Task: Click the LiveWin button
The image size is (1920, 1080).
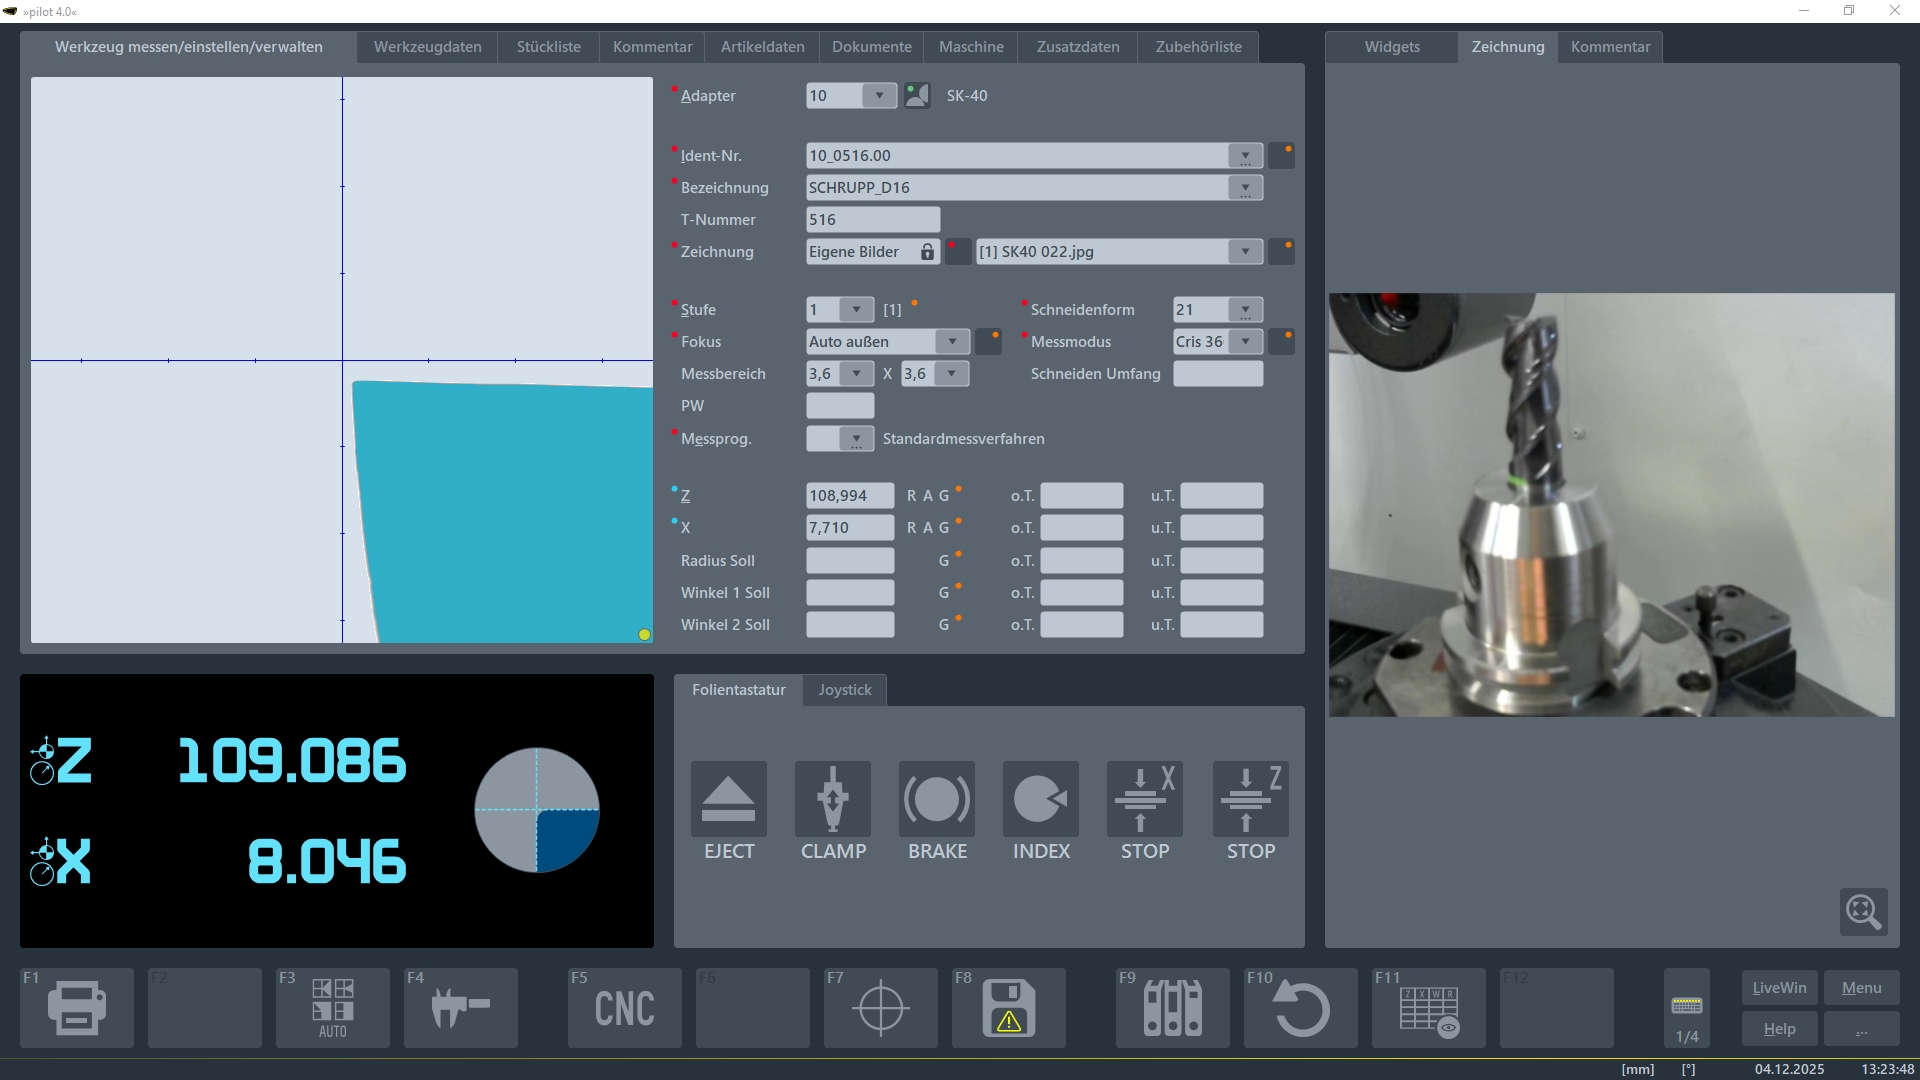Action: pyautogui.click(x=1779, y=987)
